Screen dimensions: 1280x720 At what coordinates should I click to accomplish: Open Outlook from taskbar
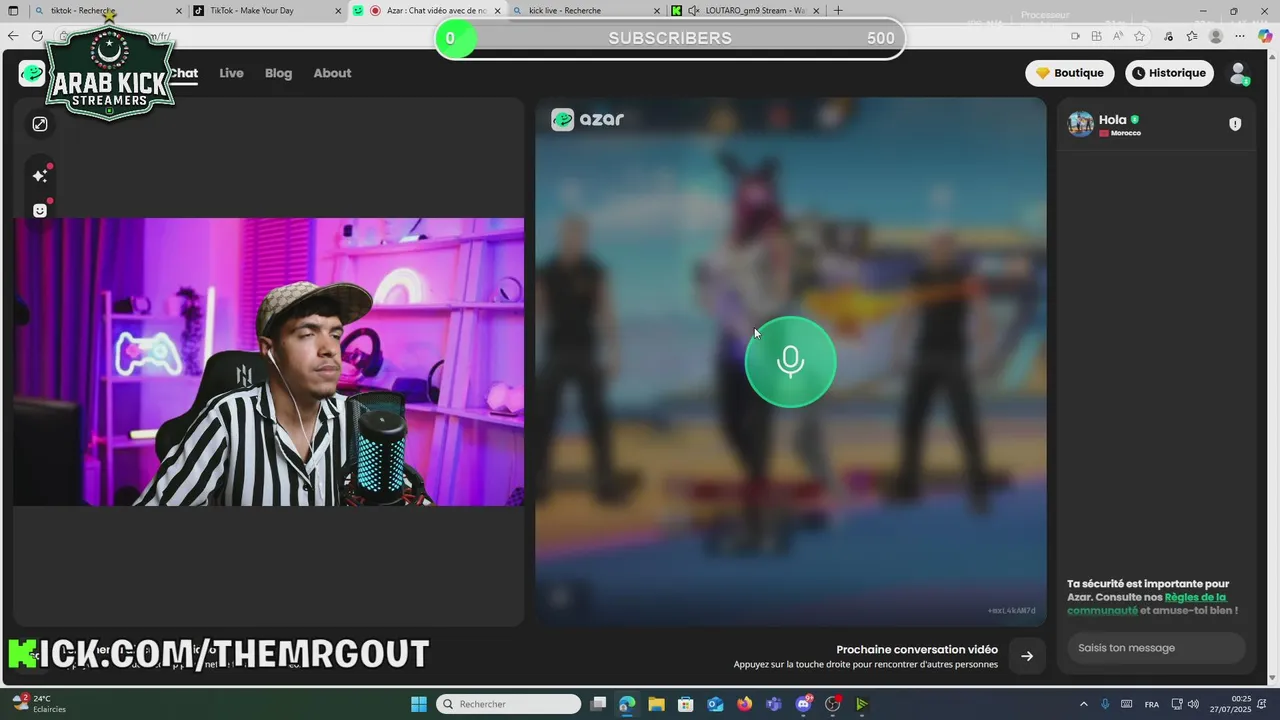[x=715, y=704]
